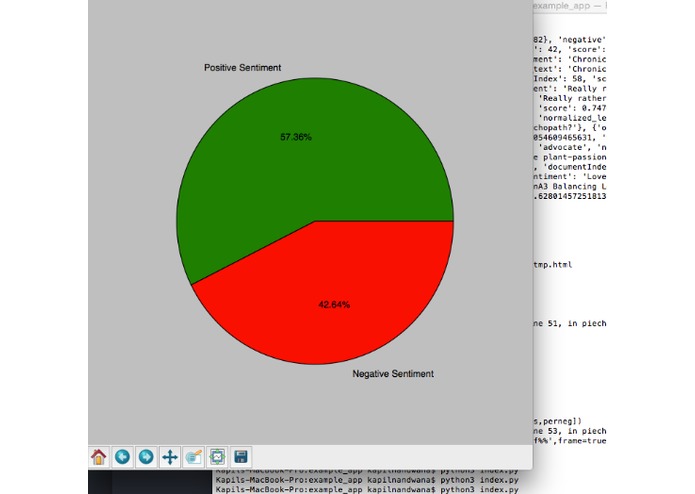This screenshot has width=695, height=494.
Task: Save the figure with floppy disk icon
Action: point(241,457)
